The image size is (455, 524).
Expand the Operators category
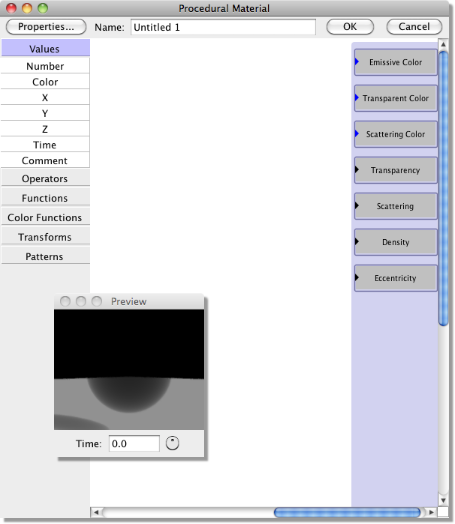click(45, 178)
